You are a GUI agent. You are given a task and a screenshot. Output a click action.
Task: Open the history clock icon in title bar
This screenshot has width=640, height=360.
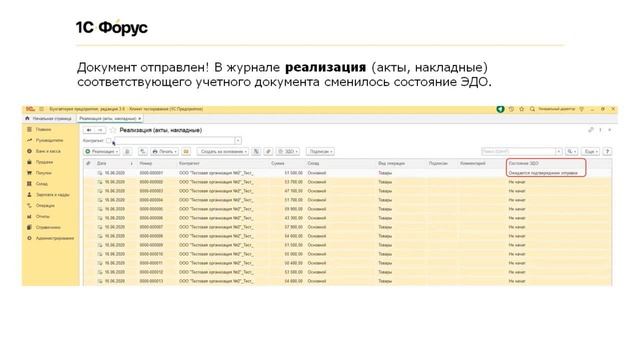coord(511,109)
